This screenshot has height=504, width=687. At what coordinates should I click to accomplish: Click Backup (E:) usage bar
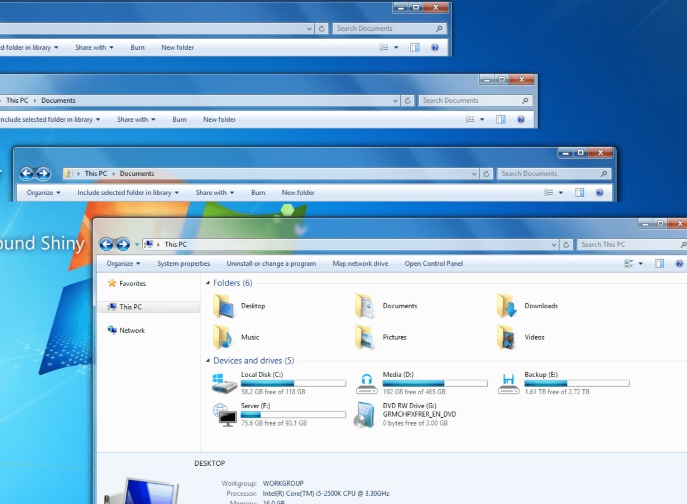pos(577,383)
